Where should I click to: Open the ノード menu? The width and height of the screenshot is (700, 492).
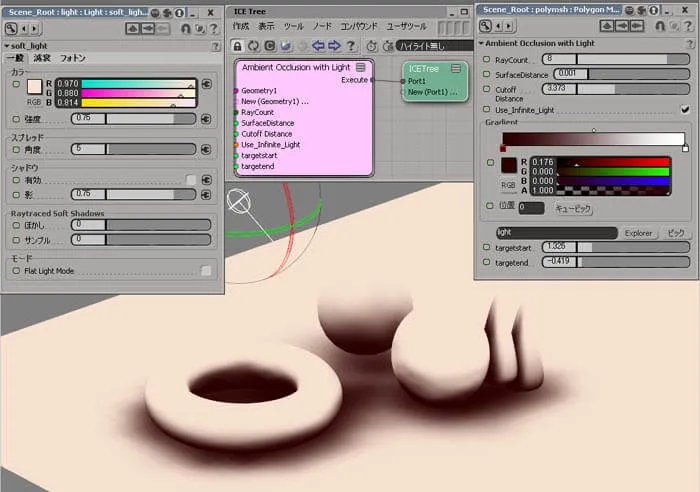(x=322, y=26)
